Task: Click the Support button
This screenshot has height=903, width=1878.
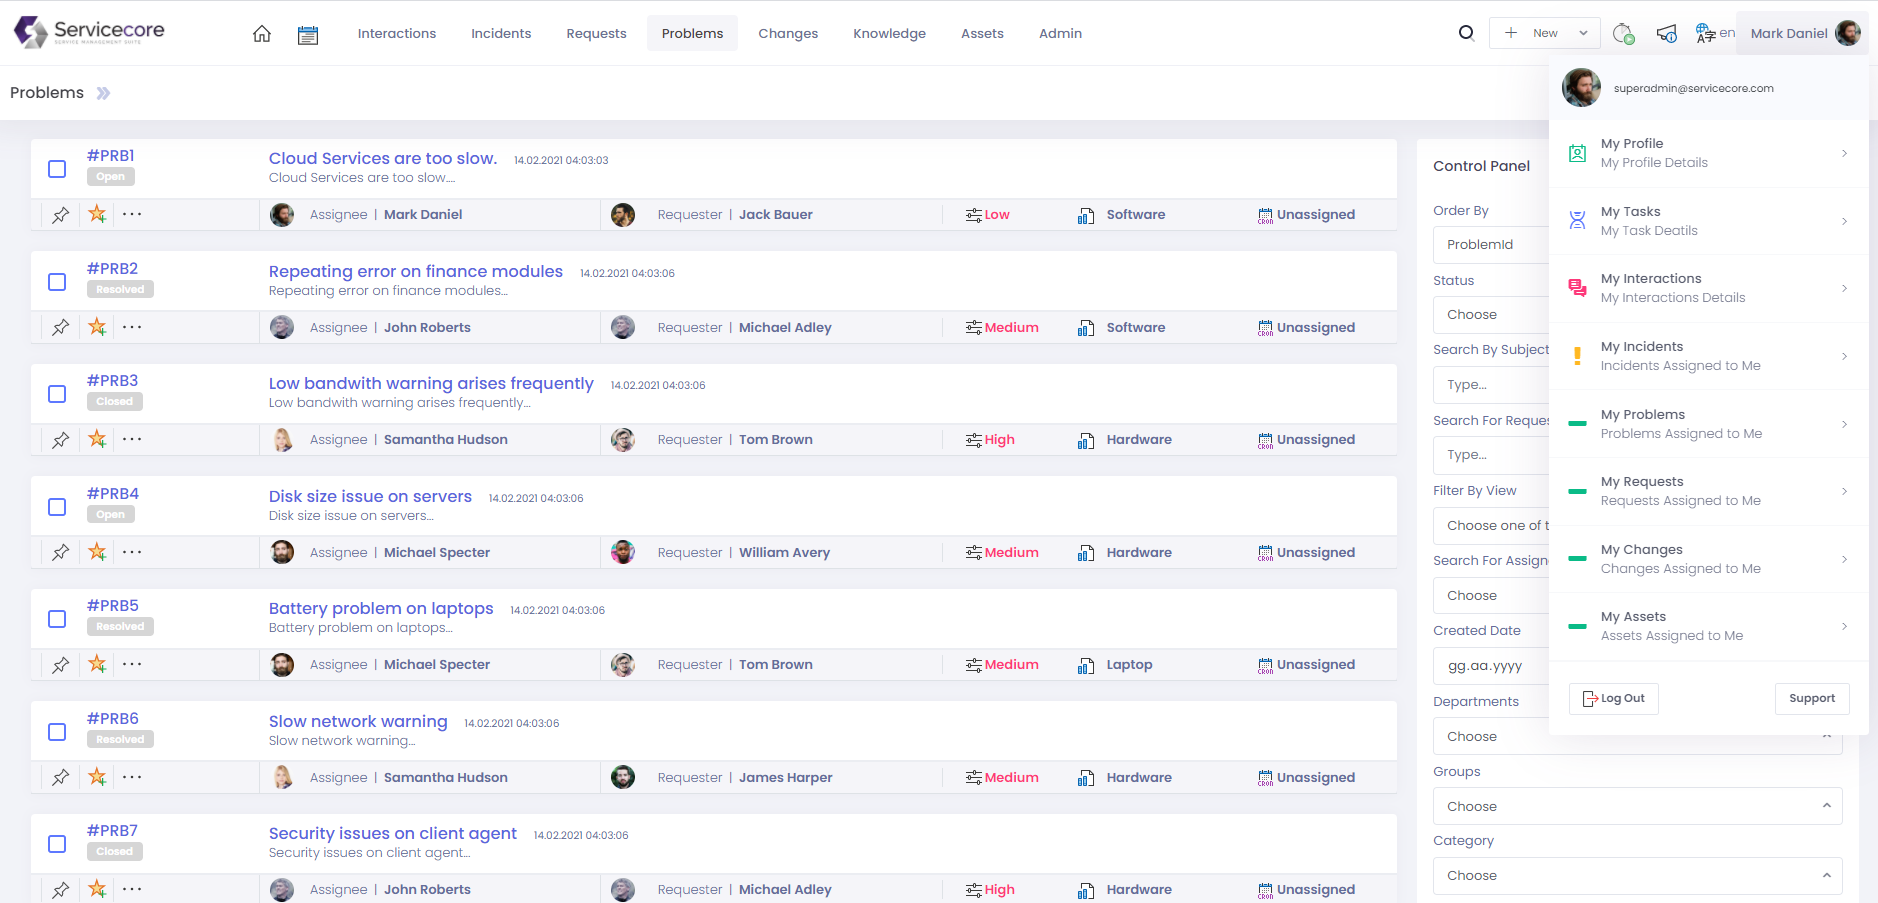Action: pyautogui.click(x=1811, y=699)
